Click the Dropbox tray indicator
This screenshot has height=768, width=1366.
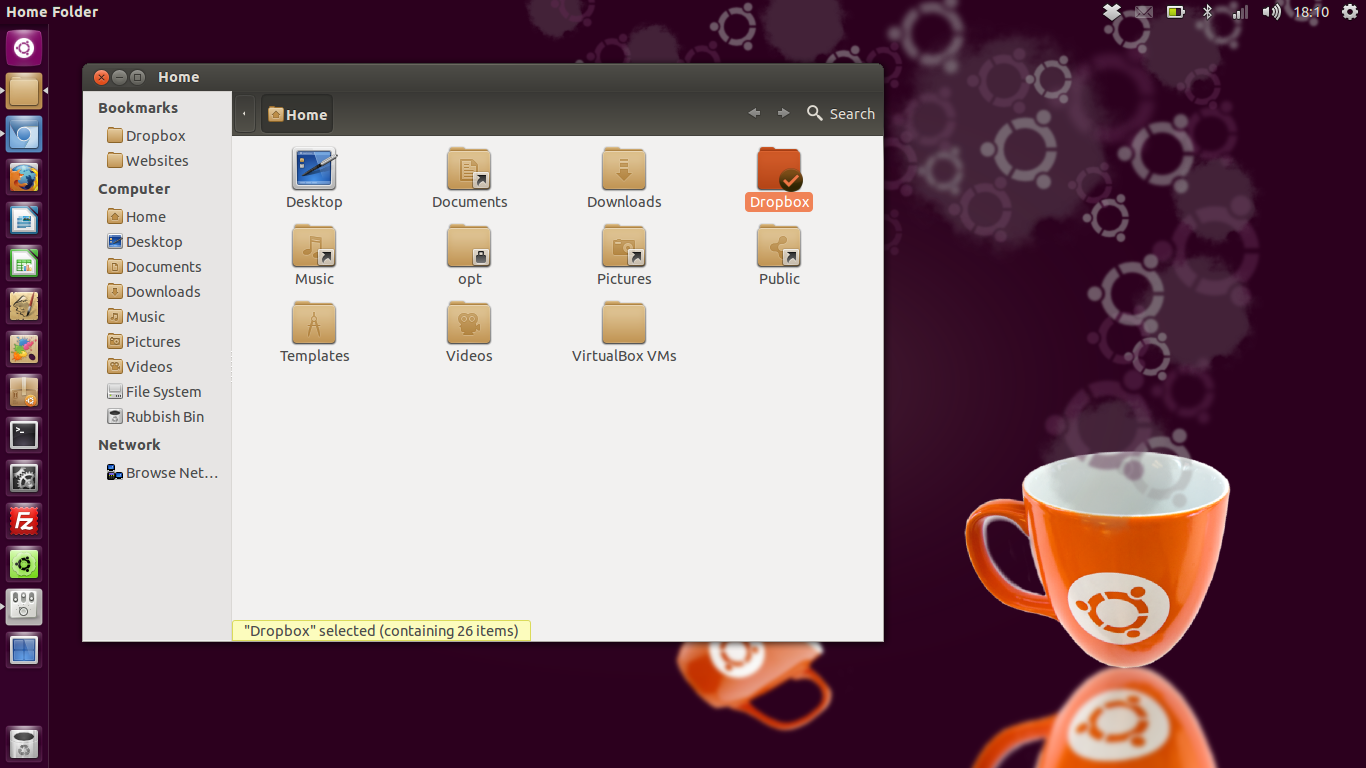click(1112, 12)
